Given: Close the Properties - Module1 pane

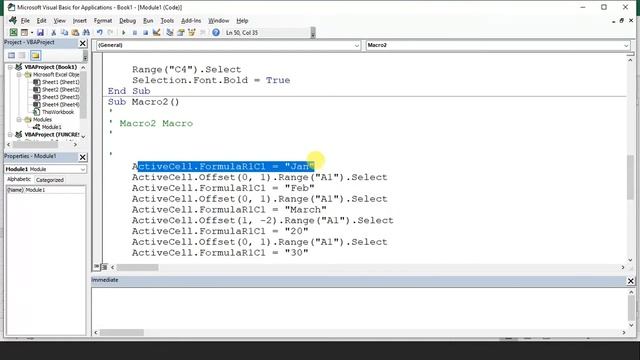Looking at the screenshot, I should tap(83, 157).
